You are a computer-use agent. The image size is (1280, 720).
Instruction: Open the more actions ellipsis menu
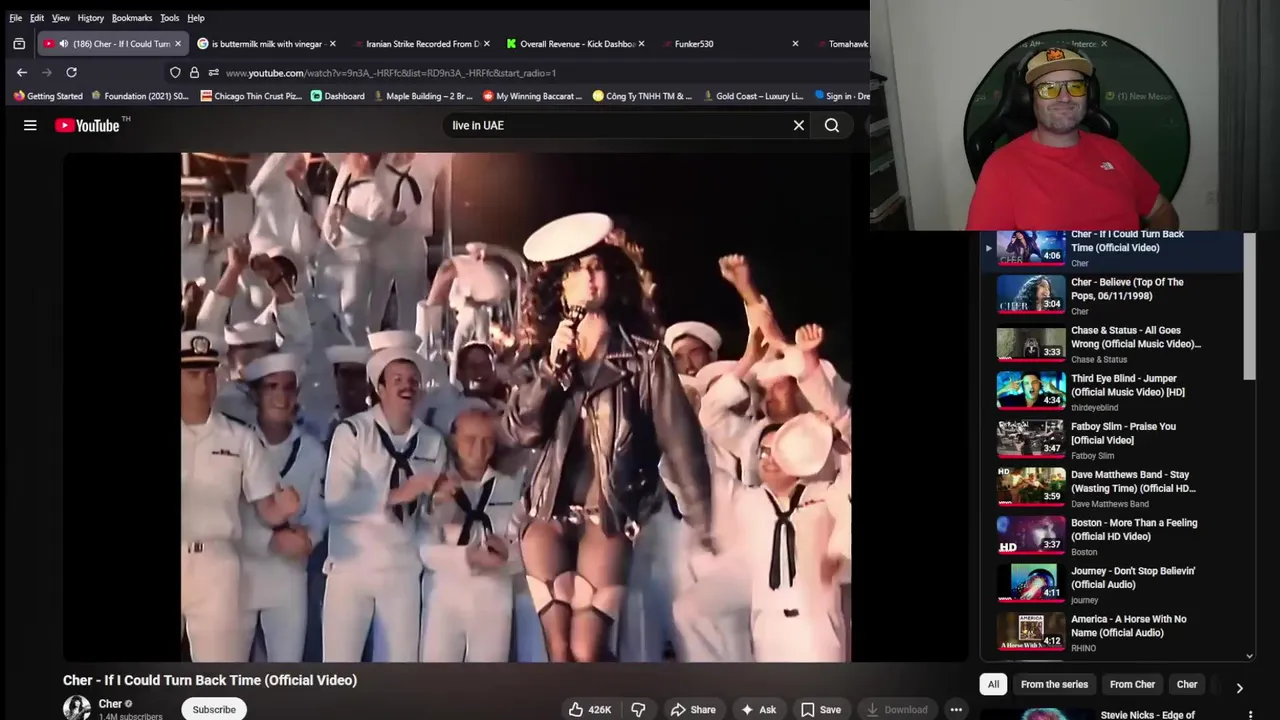[956, 709]
